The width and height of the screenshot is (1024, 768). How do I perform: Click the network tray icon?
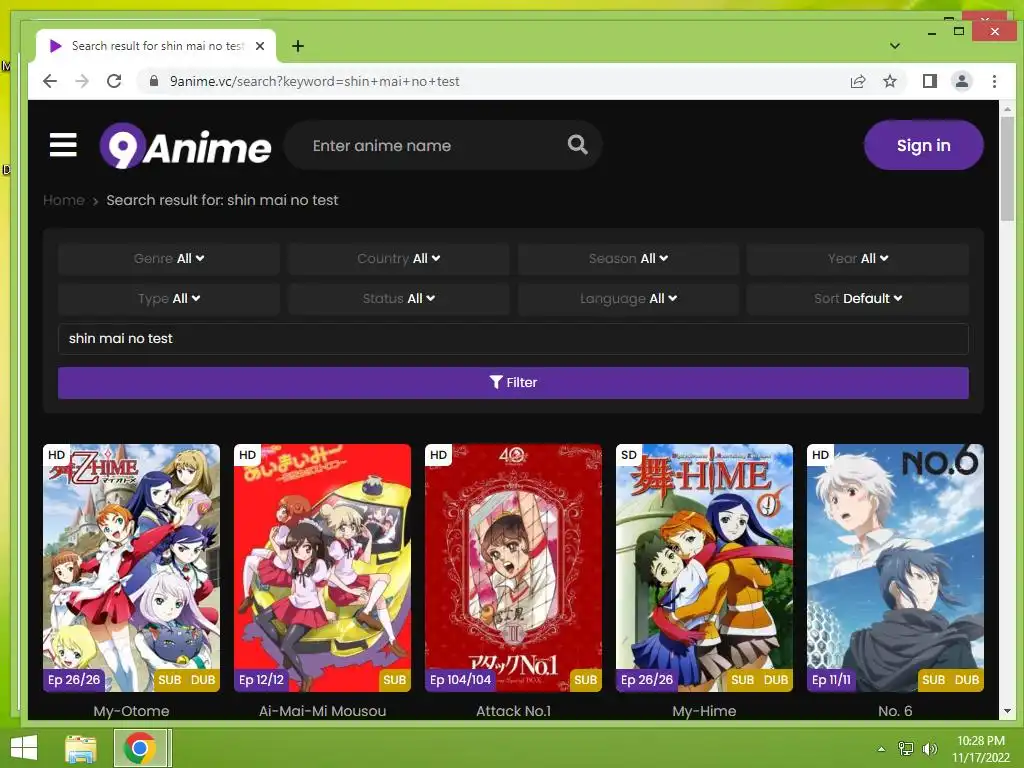[x=905, y=749]
